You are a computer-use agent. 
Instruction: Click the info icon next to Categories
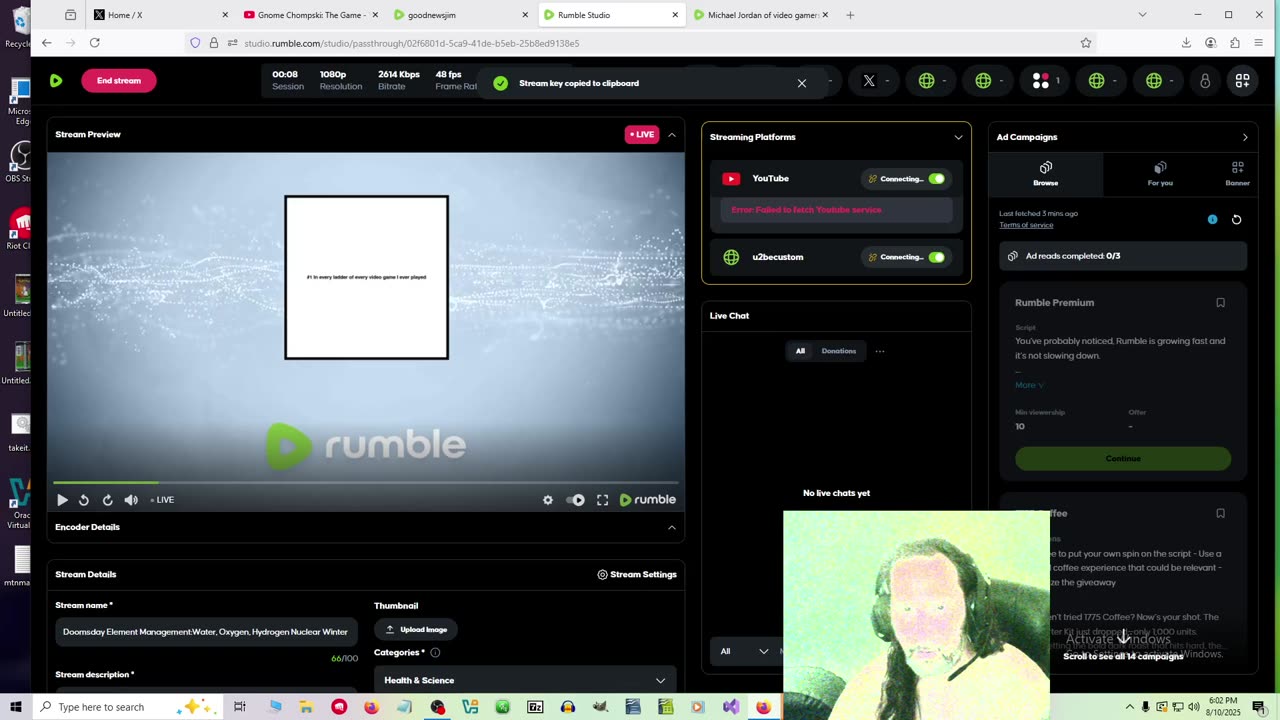coord(435,653)
